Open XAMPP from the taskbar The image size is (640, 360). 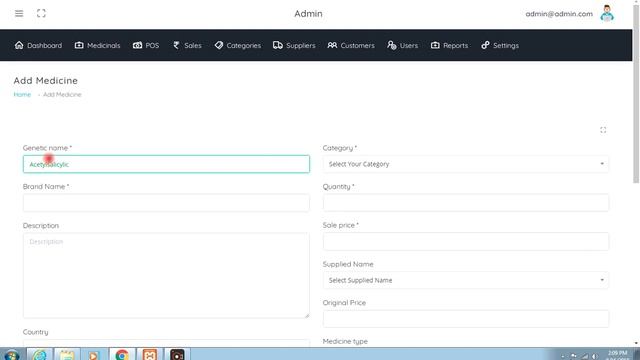(150, 355)
